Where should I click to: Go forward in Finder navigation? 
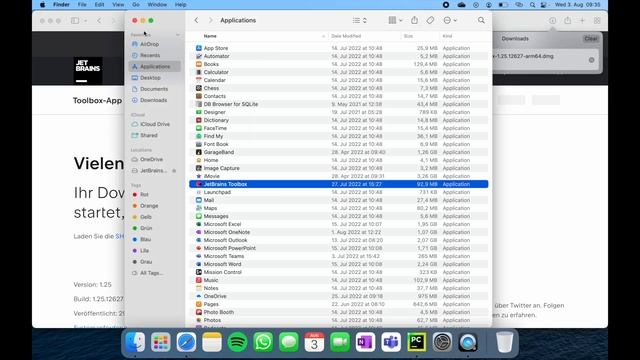click(x=210, y=20)
